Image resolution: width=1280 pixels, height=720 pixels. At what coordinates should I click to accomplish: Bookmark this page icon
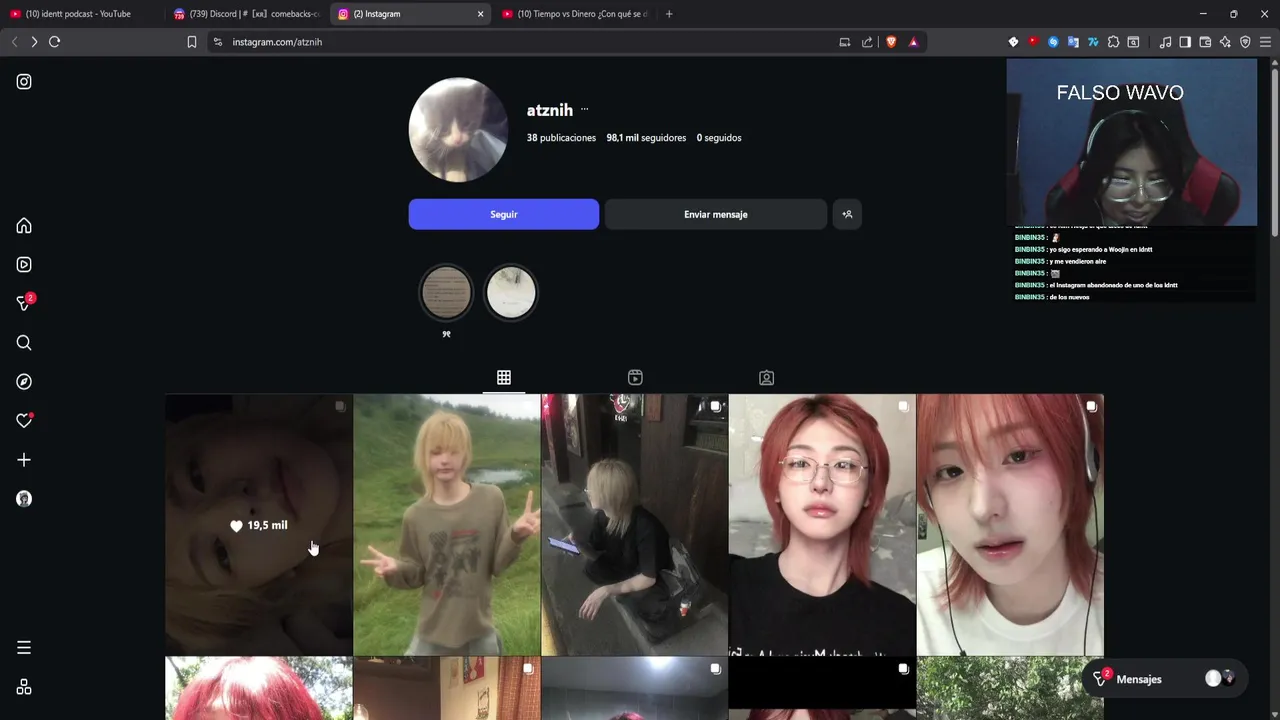tap(192, 42)
